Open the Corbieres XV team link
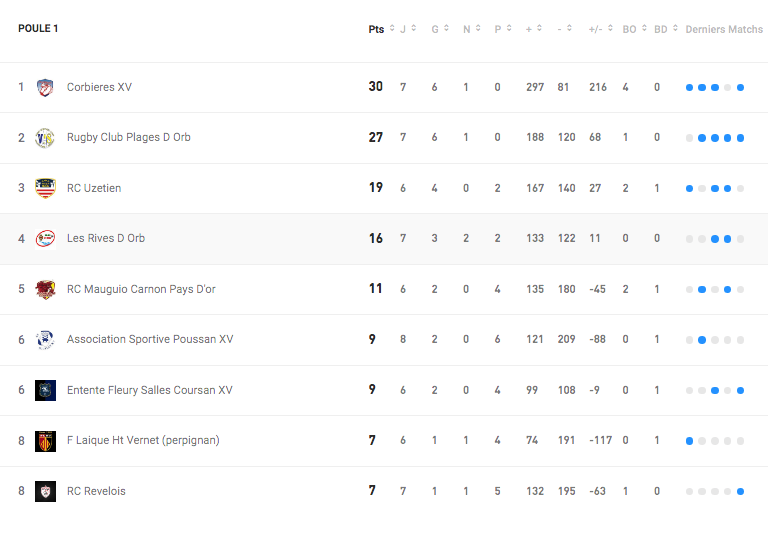 pos(99,87)
